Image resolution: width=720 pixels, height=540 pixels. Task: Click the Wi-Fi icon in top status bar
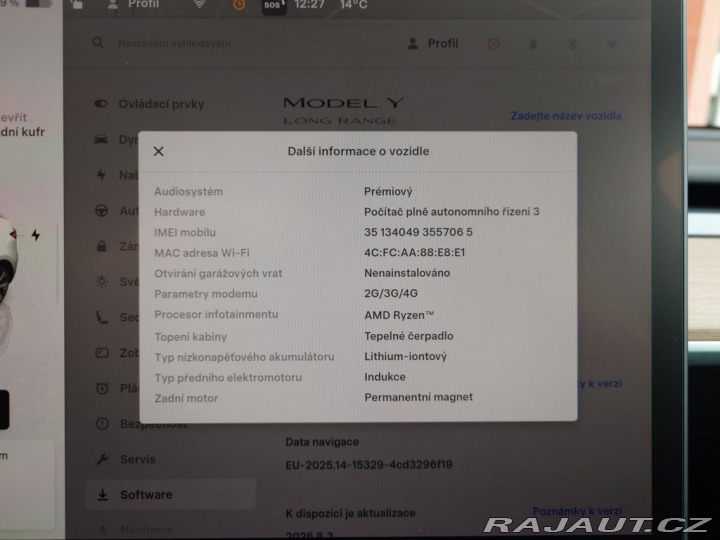coord(199,5)
